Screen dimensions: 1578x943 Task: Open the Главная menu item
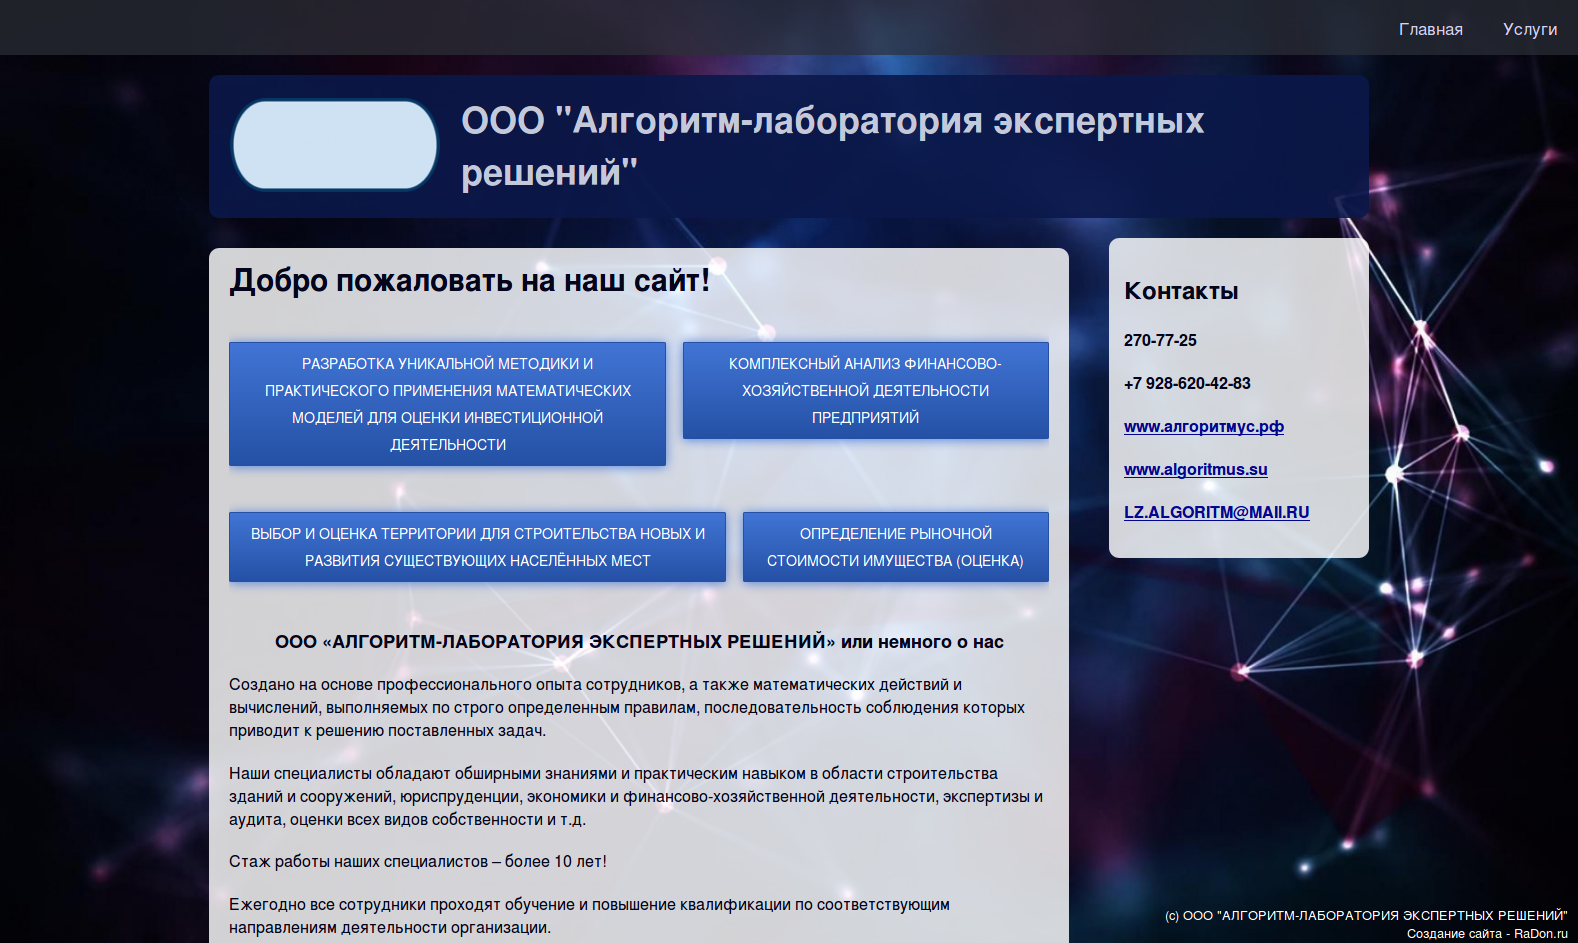pos(1430,29)
